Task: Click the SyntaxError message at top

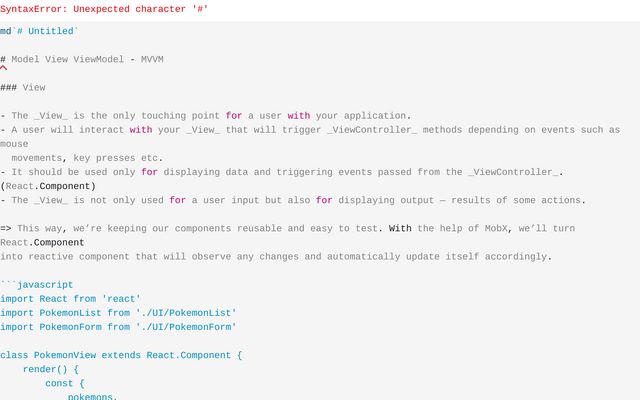Action: 104,8
